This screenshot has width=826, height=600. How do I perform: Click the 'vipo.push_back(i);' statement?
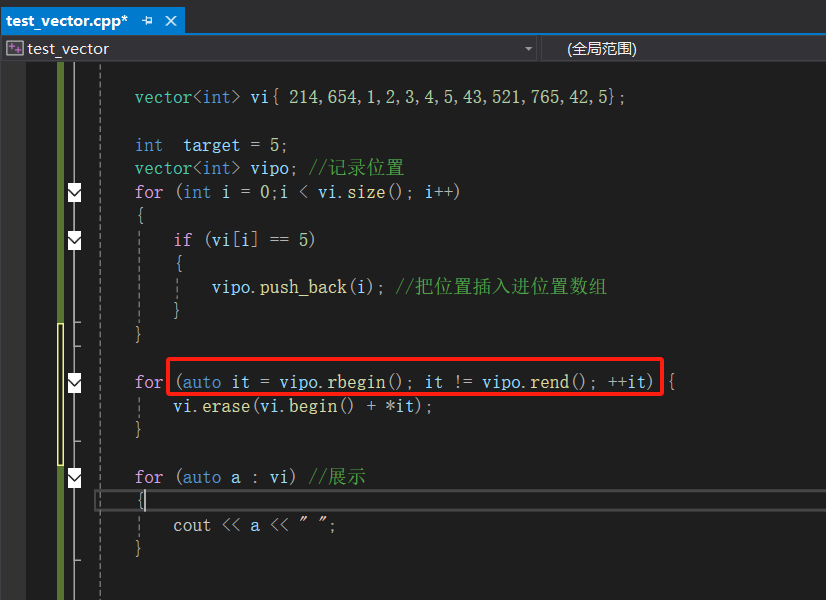coord(298,287)
